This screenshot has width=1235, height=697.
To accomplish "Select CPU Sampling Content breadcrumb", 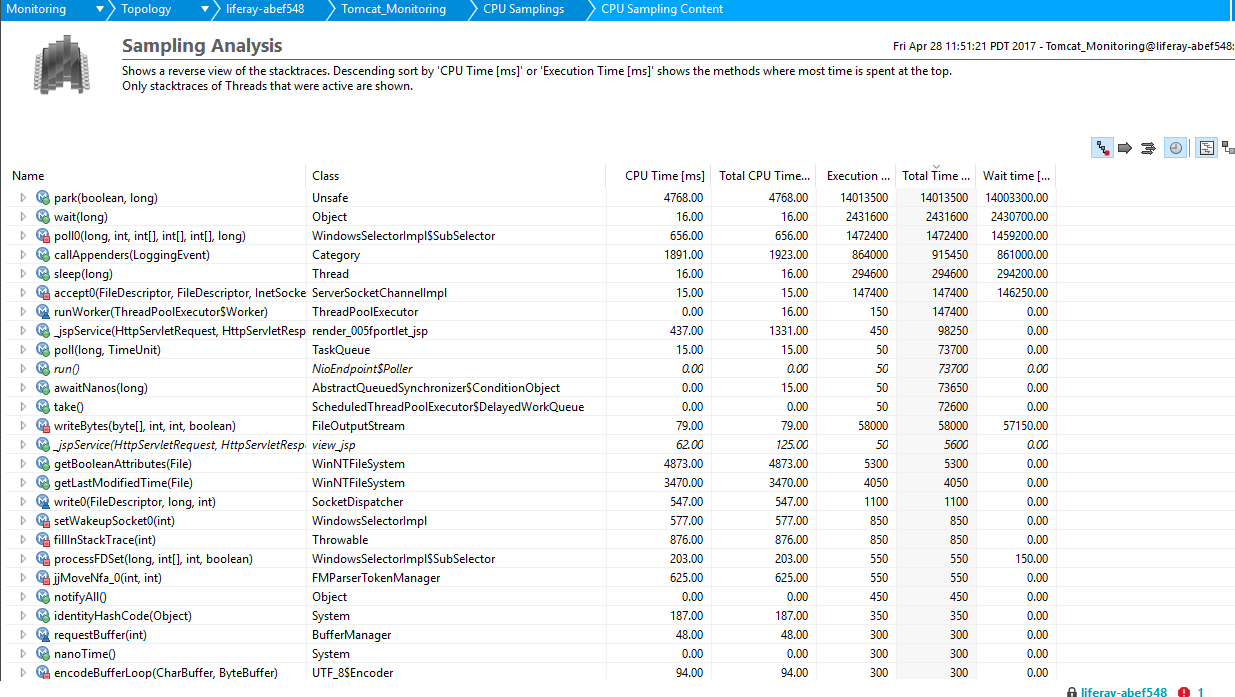I will click(662, 9).
